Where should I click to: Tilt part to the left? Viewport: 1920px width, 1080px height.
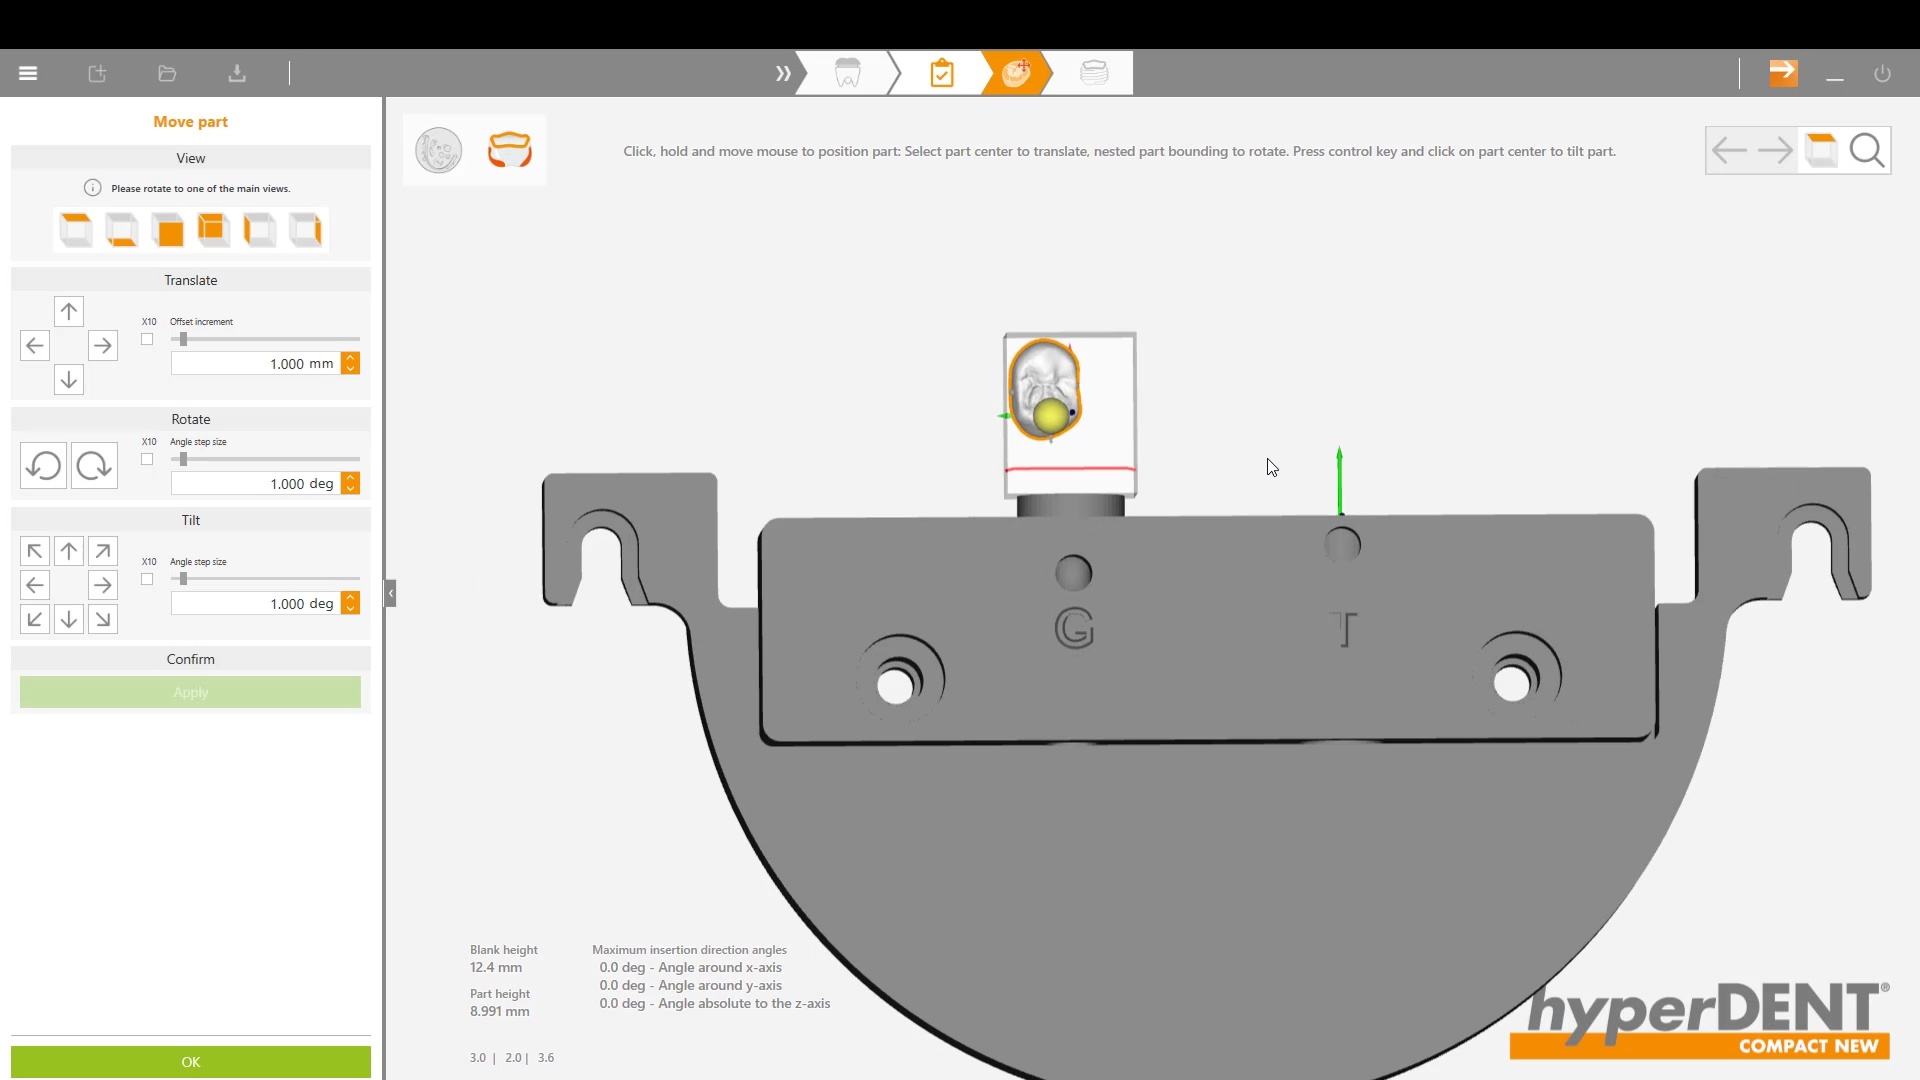point(35,585)
